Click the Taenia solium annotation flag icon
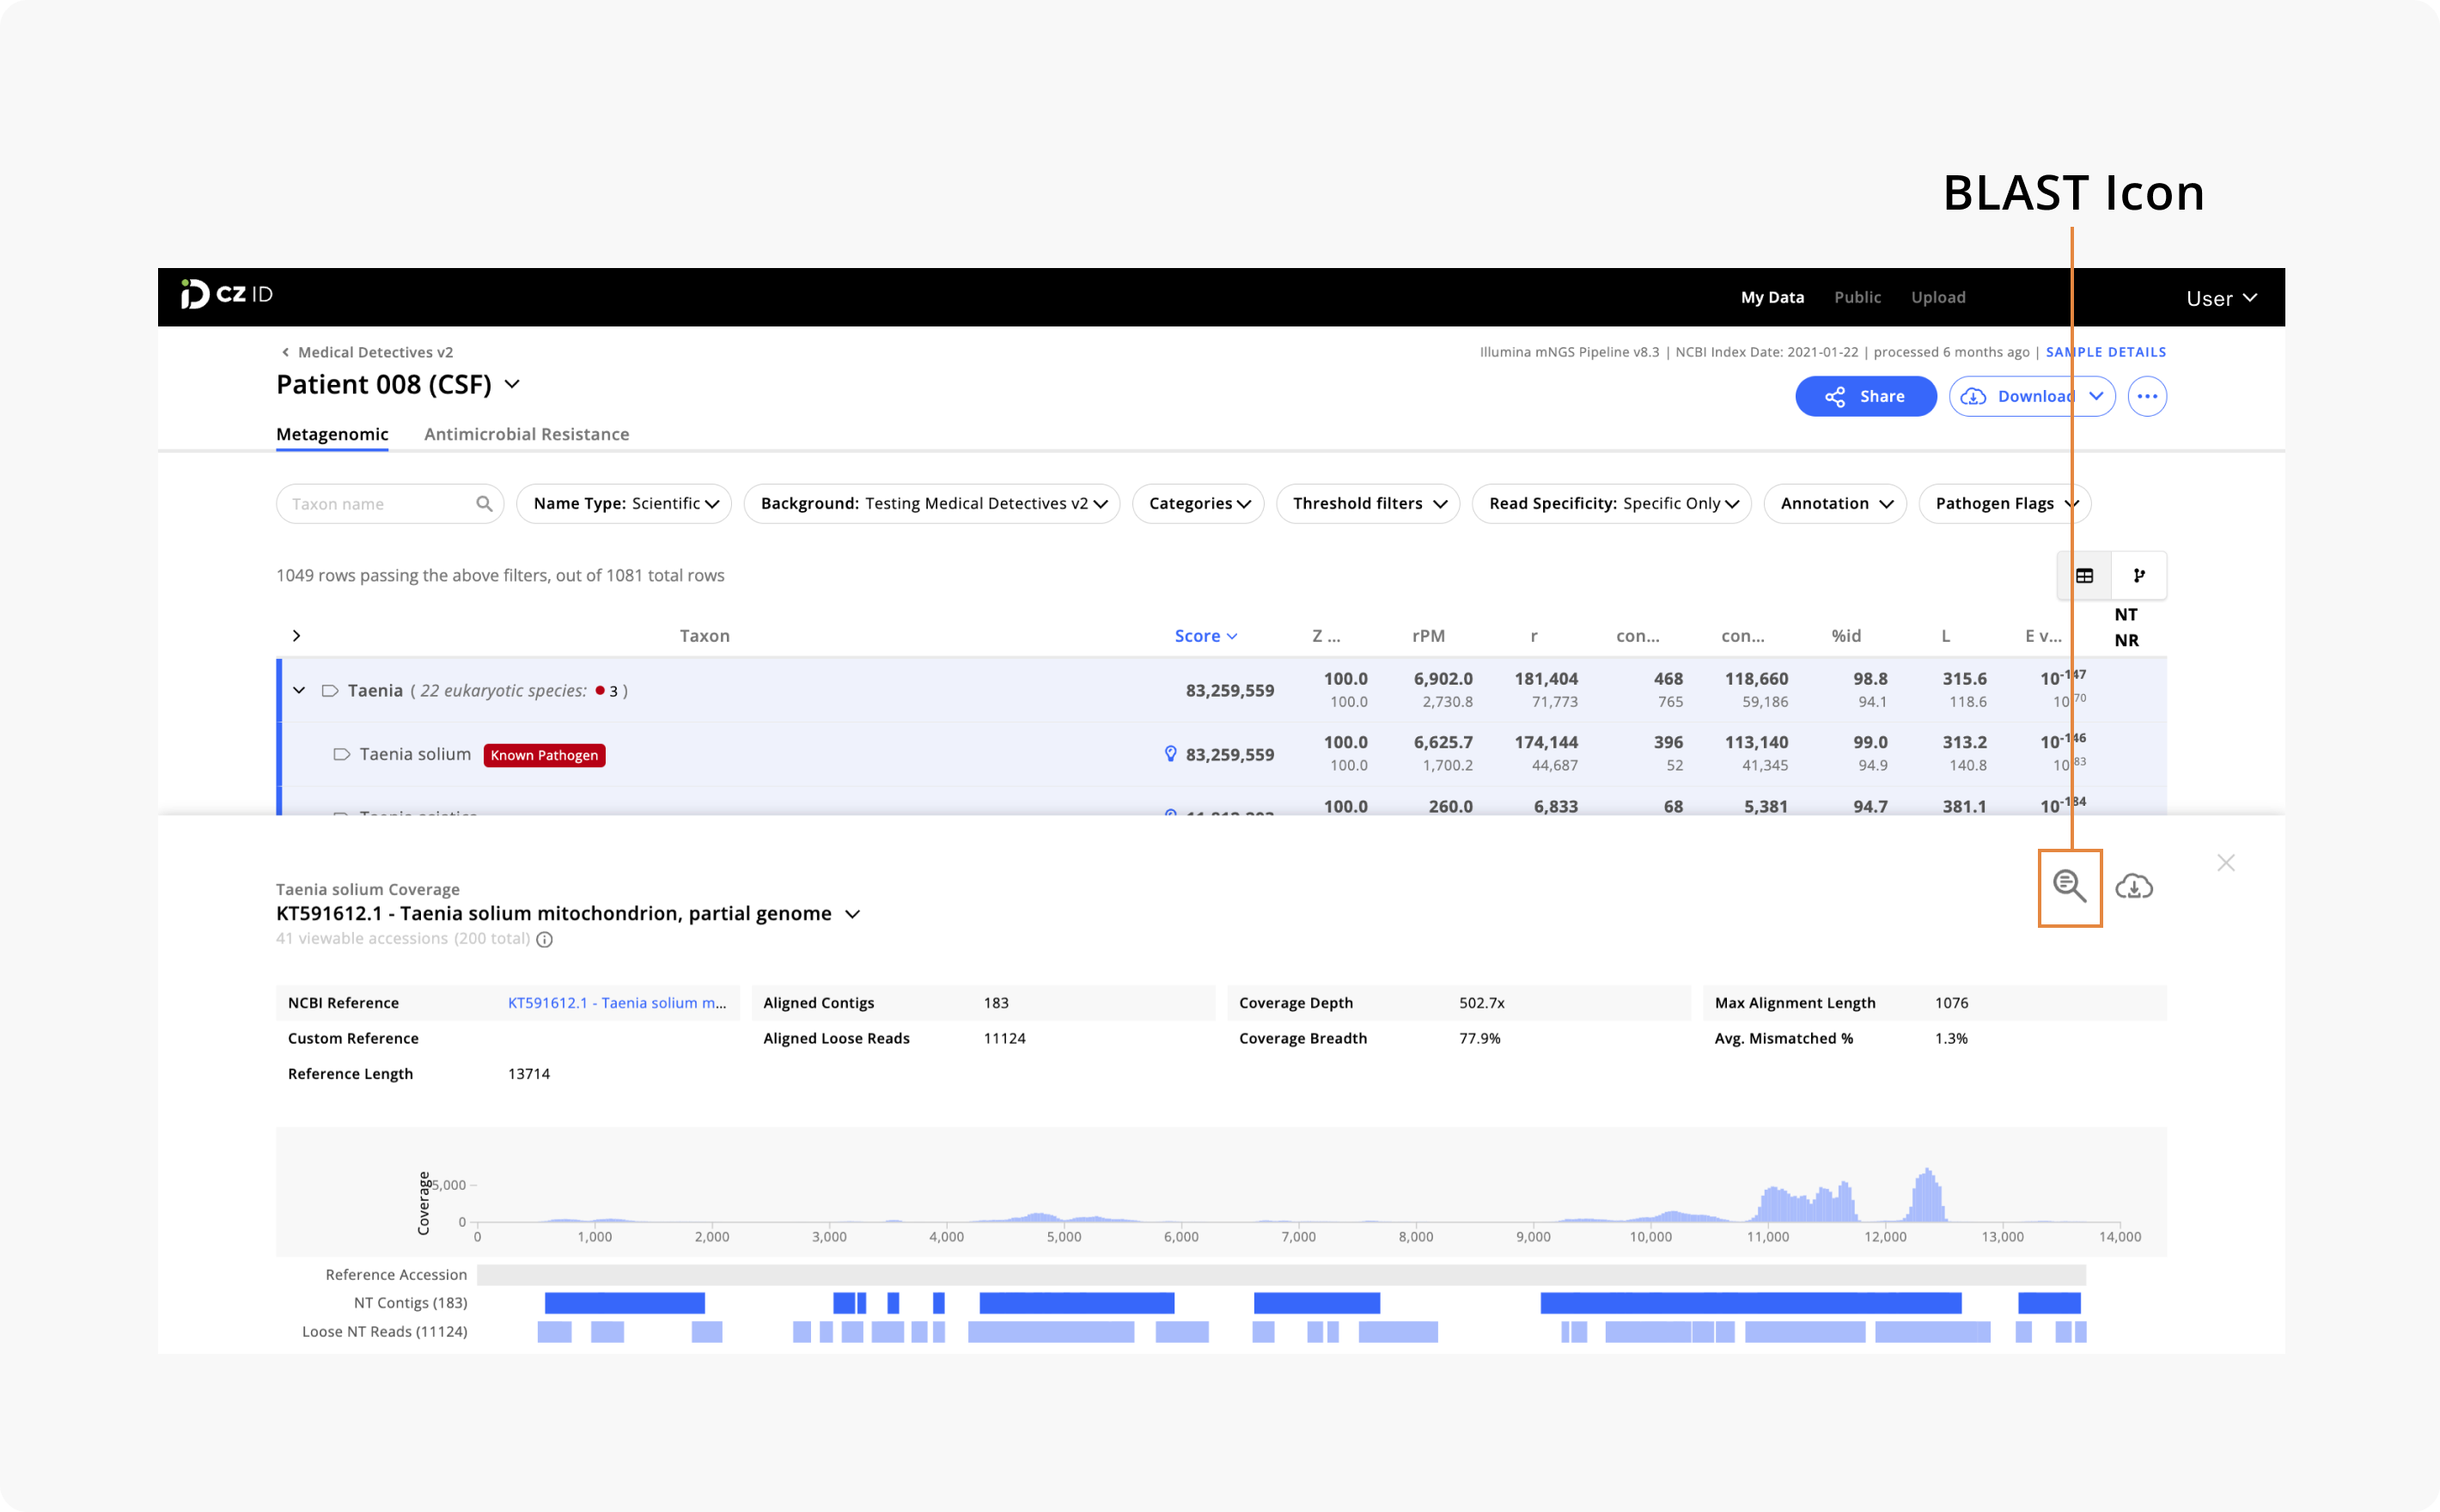Screen dimensions: 2440x1512 coord(341,754)
